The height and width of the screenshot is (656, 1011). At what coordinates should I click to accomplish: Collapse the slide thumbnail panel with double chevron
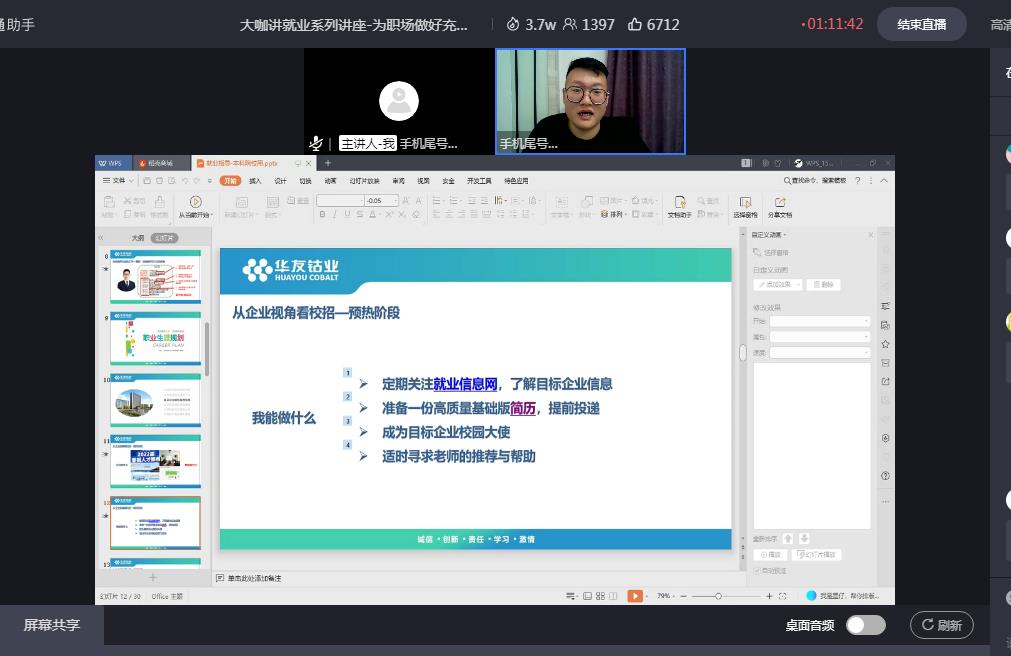pyautogui.click(x=100, y=238)
